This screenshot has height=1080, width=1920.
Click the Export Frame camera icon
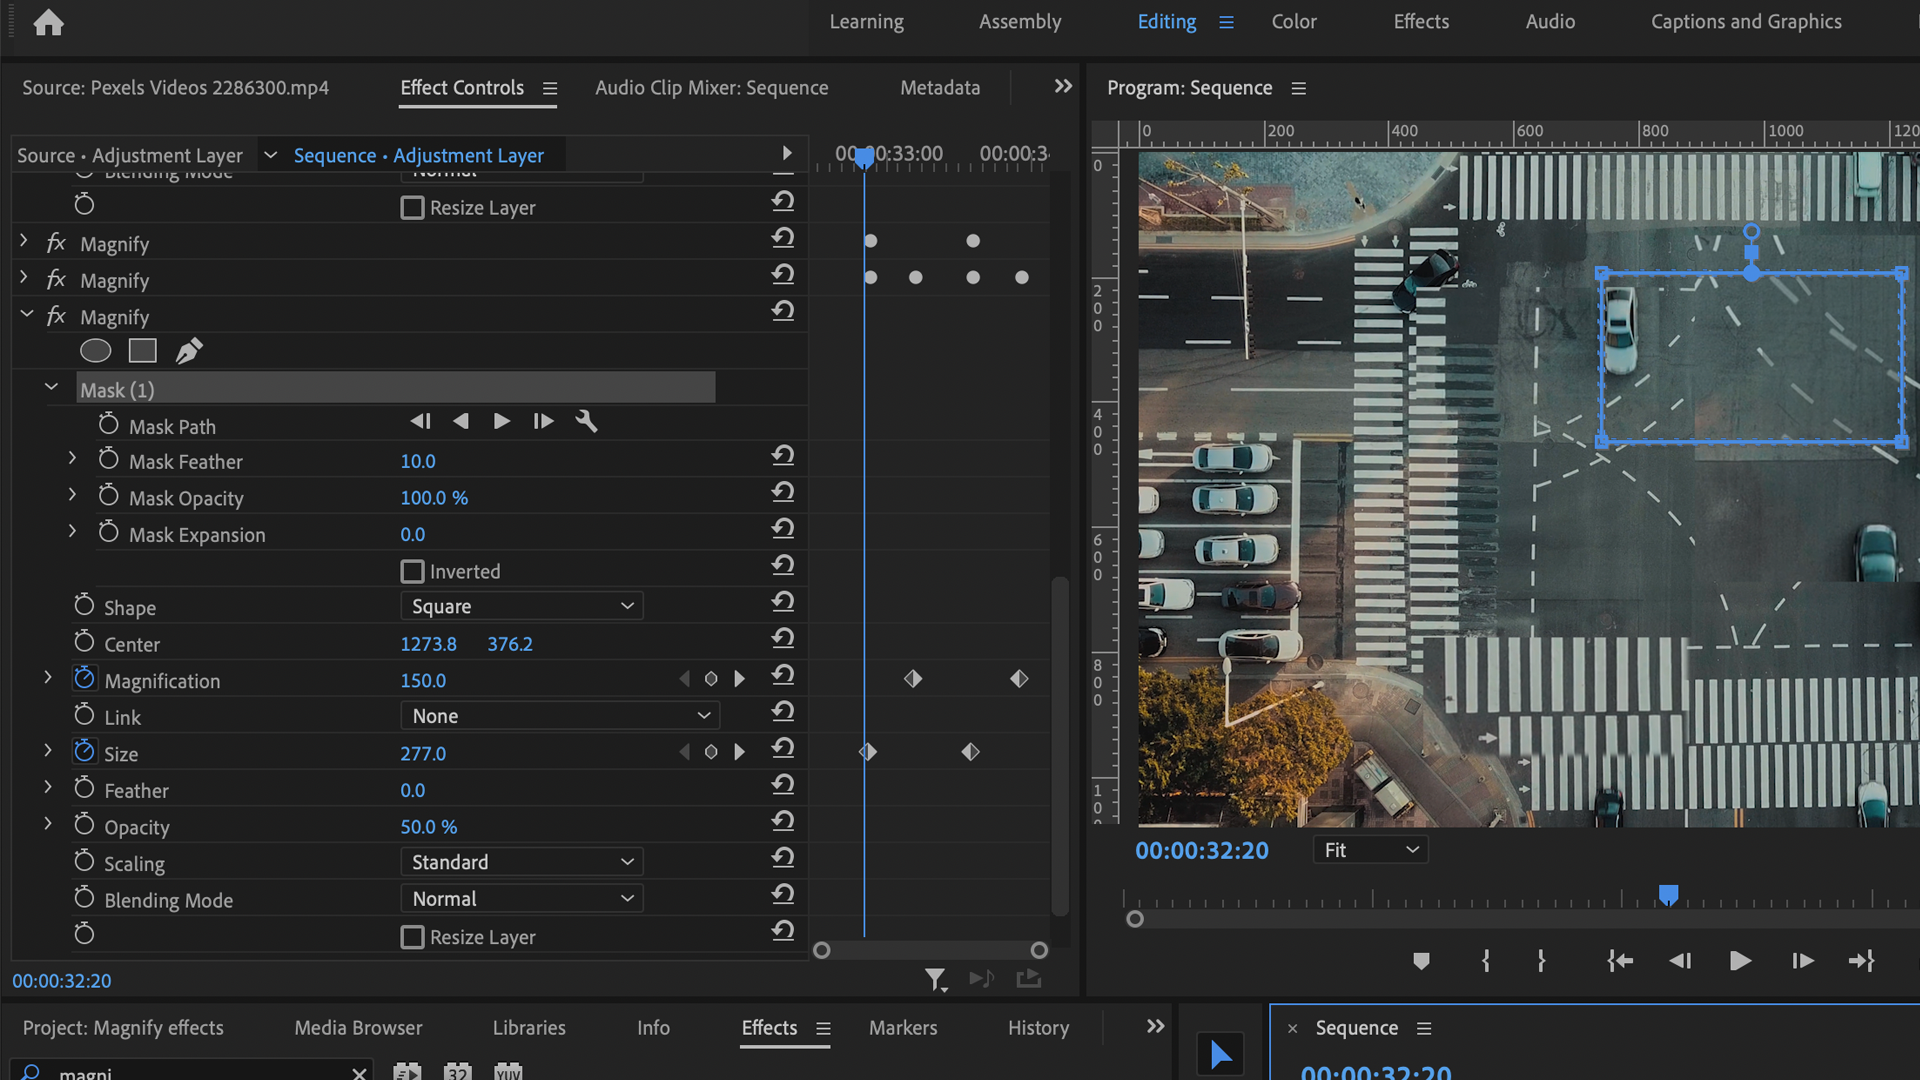[x=1029, y=979]
